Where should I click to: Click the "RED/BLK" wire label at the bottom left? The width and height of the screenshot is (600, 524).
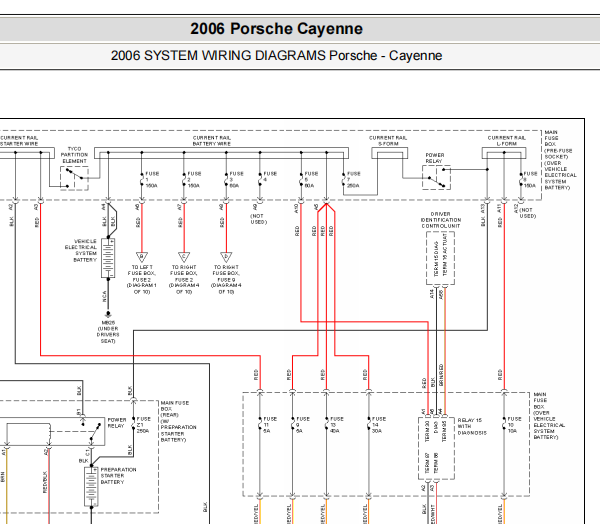pyautogui.click(x=45, y=482)
